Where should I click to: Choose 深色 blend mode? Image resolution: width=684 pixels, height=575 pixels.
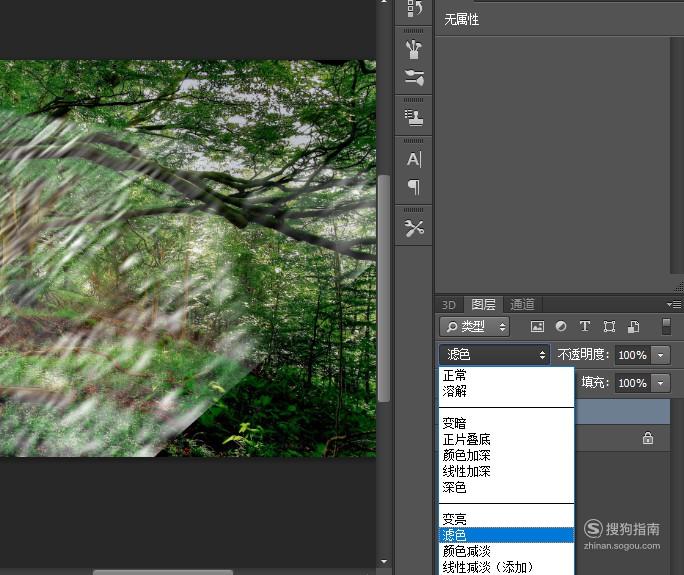pos(506,487)
